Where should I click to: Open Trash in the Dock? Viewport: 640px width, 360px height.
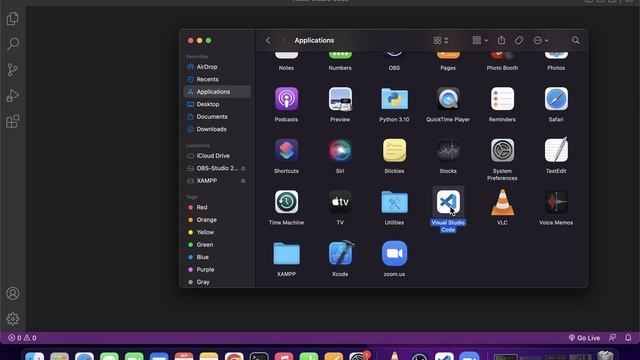click(x=605, y=356)
